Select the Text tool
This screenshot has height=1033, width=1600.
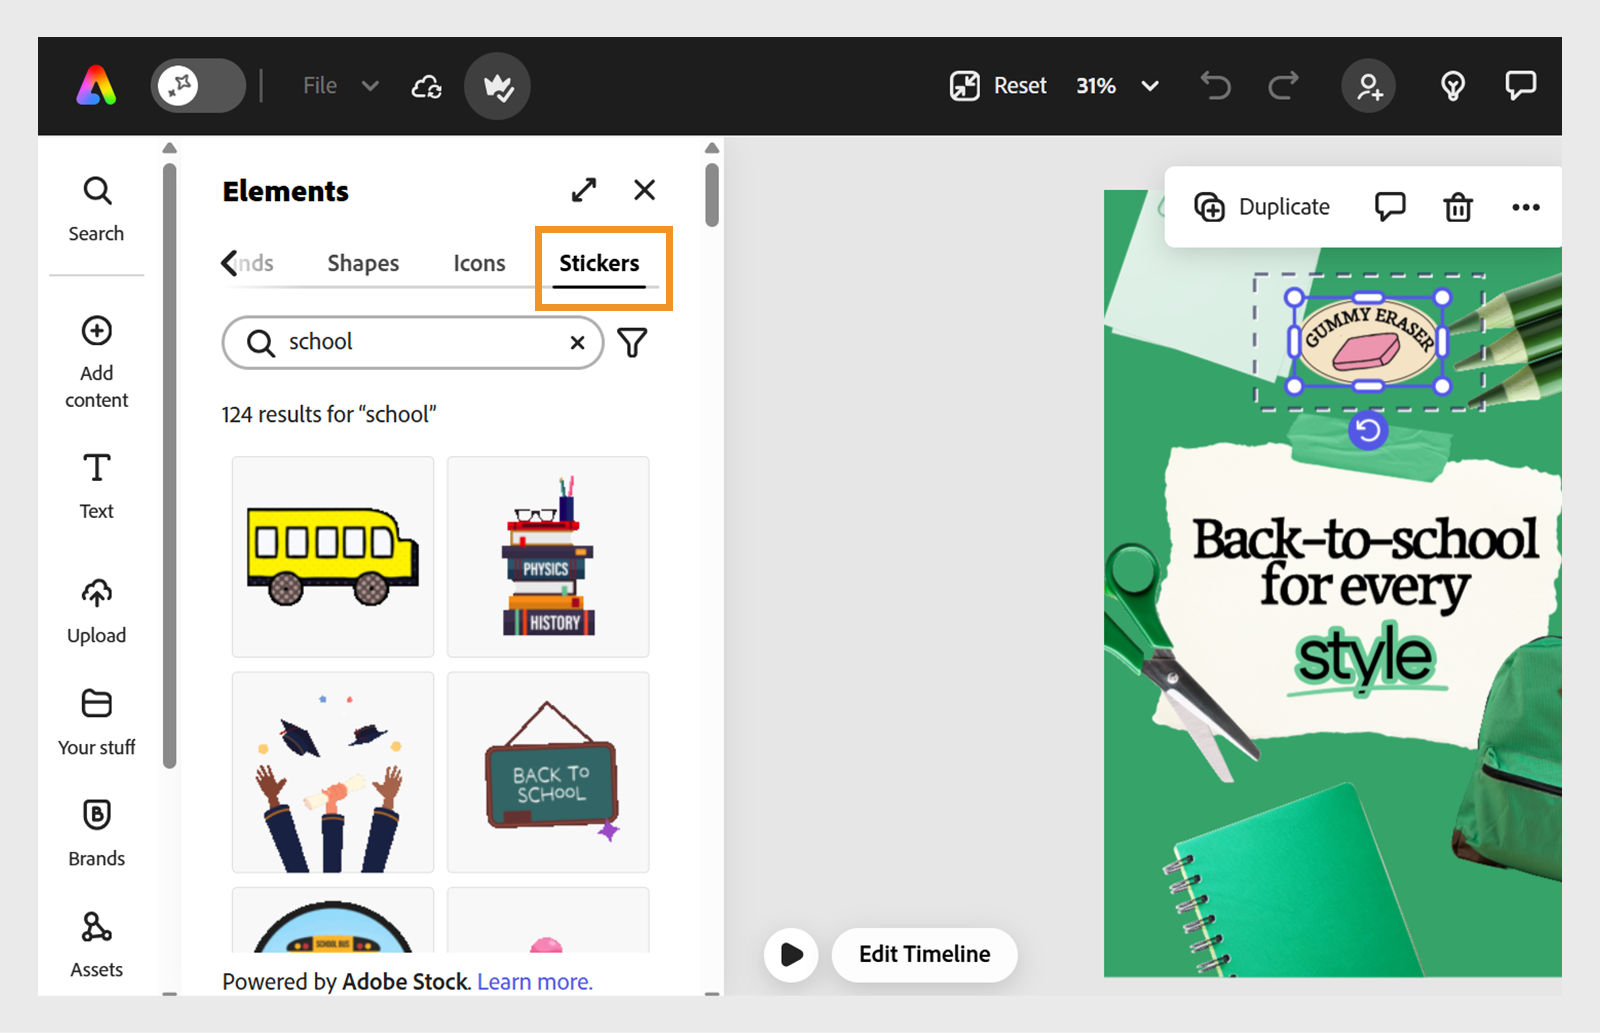[96, 485]
